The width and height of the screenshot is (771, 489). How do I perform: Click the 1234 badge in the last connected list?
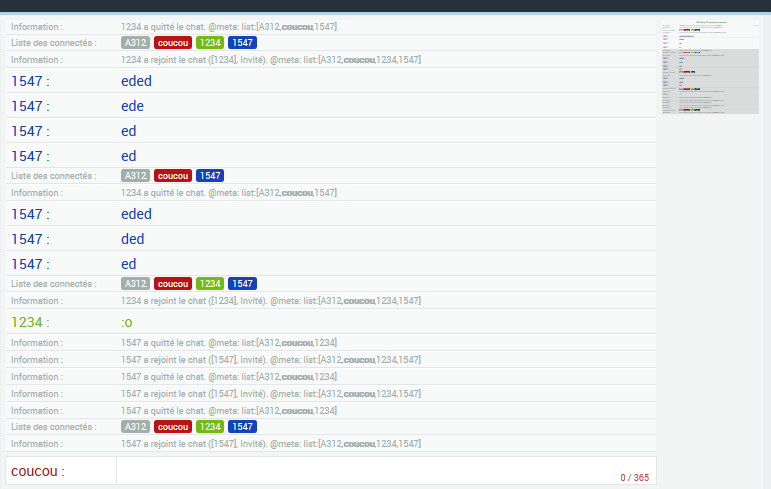click(210, 427)
